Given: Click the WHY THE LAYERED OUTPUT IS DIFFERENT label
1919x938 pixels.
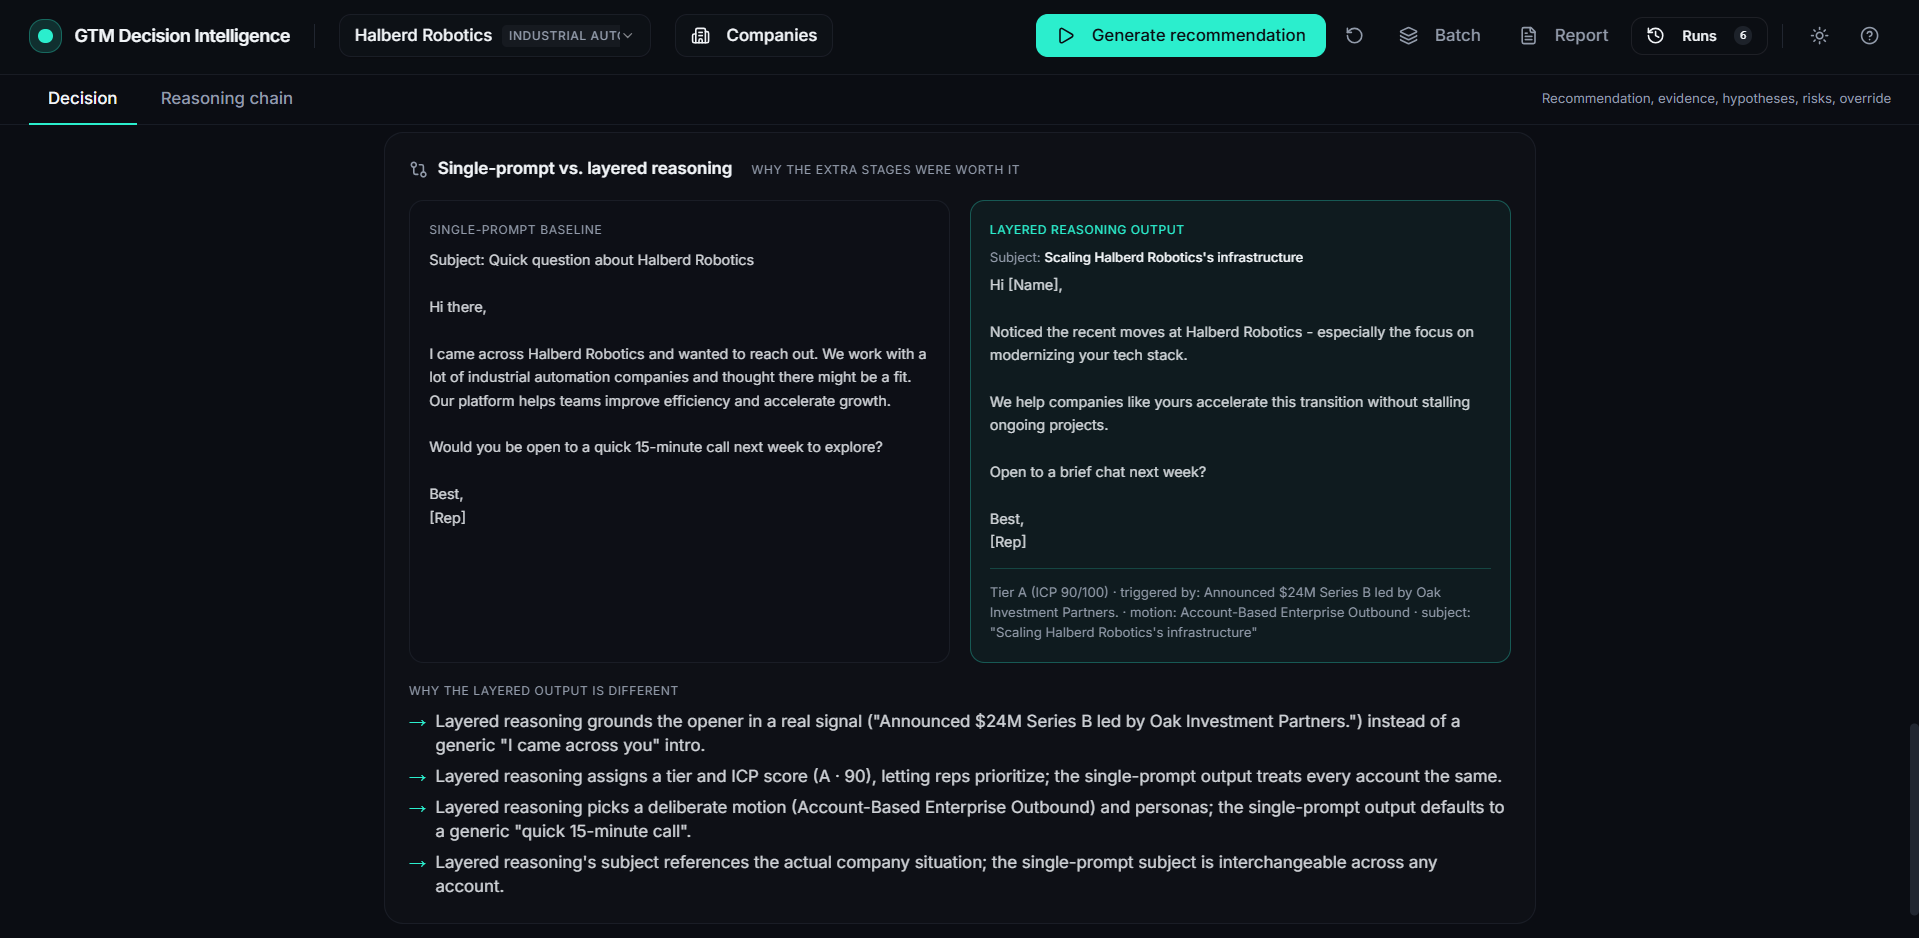Looking at the screenshot, I should pos(543,691).
